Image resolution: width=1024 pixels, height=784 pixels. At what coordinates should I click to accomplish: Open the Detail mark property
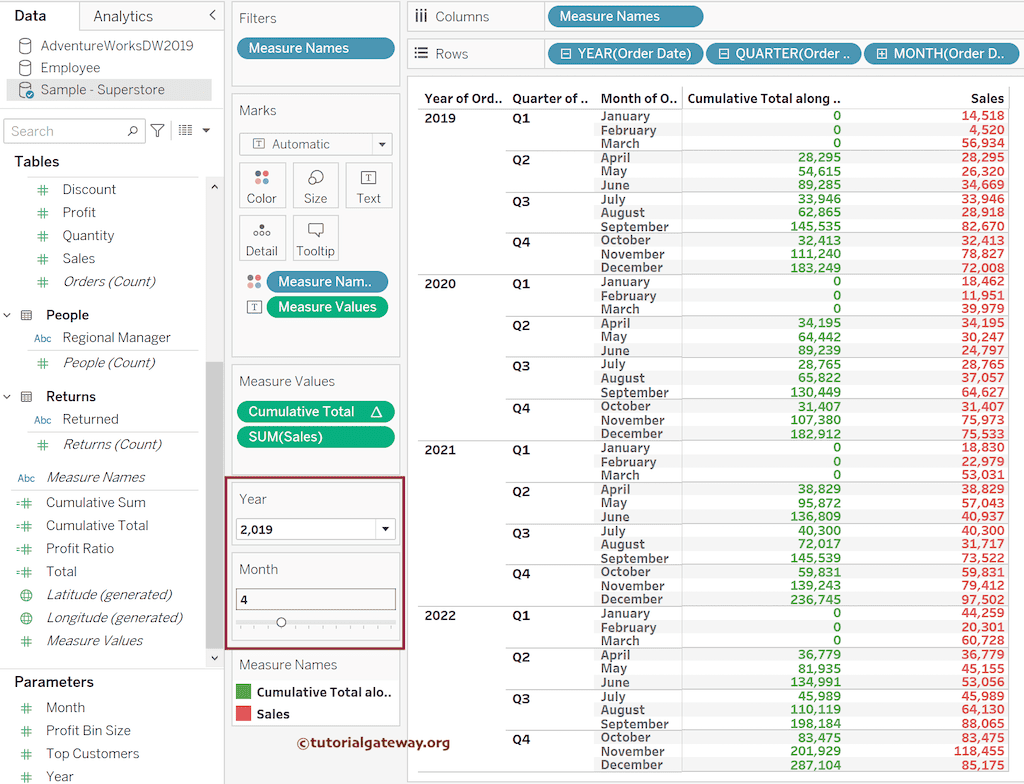[x=262, y=237]
